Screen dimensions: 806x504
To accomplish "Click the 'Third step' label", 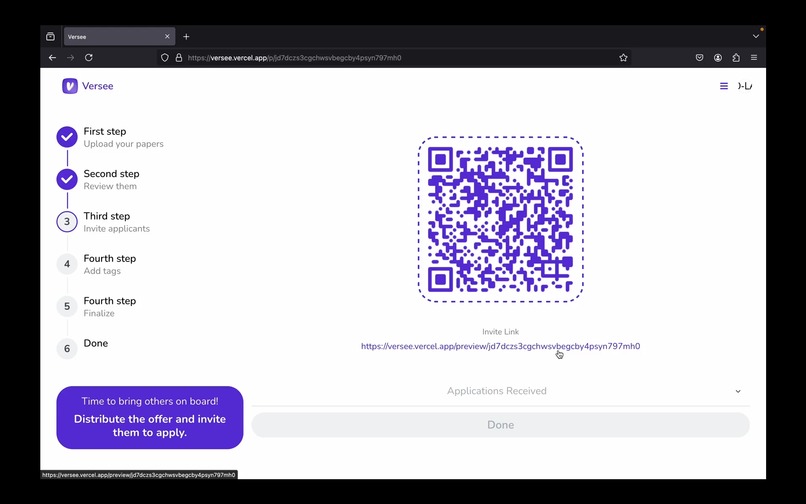I will coord(107,216).
